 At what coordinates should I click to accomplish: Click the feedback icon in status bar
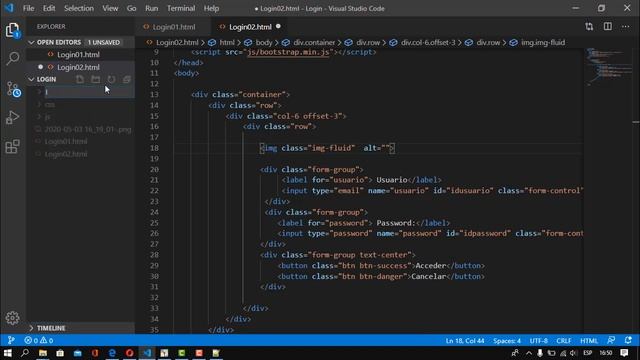pos(611,340)
